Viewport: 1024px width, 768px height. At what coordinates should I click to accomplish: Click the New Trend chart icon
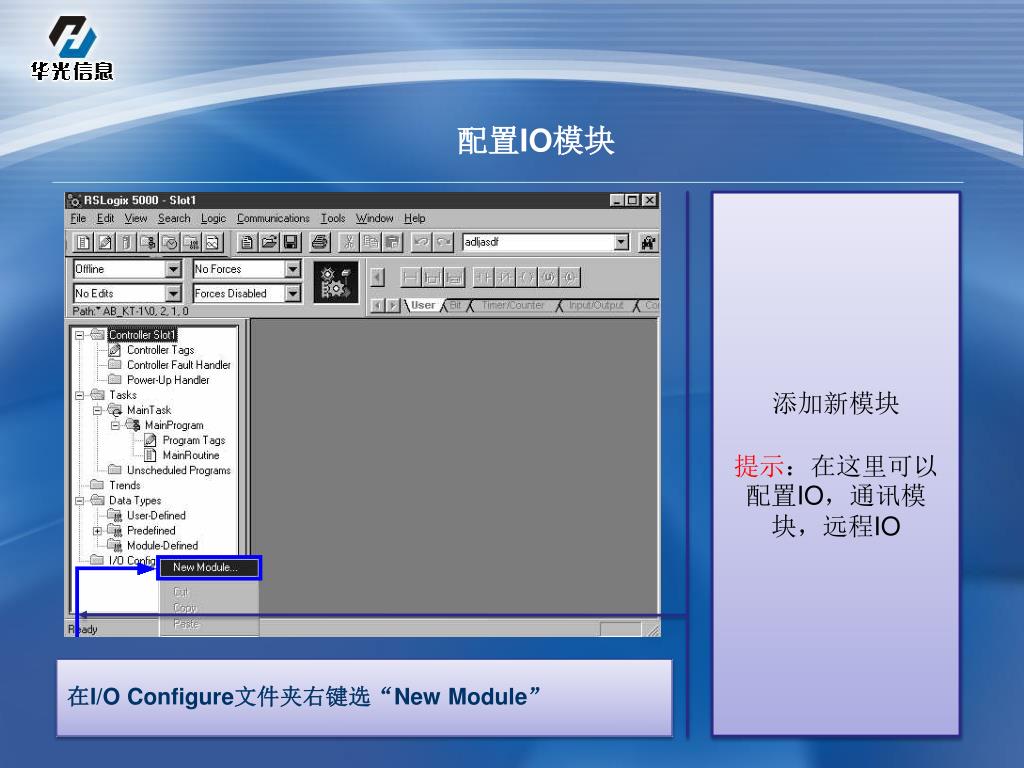(212, 243)
